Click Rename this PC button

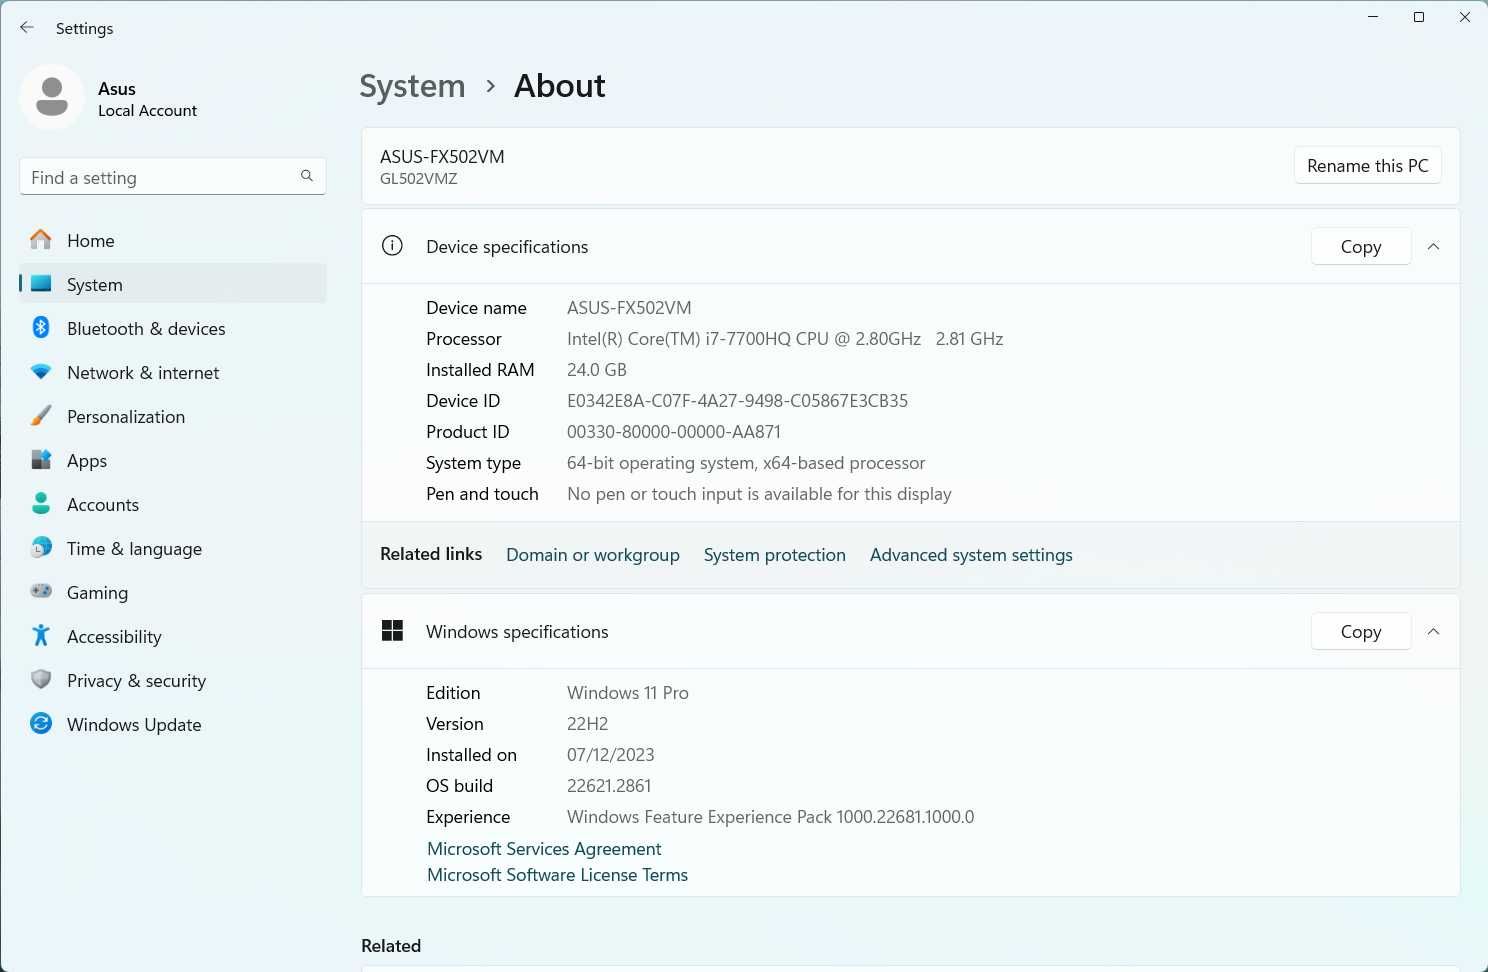[x=1367, y=165]
